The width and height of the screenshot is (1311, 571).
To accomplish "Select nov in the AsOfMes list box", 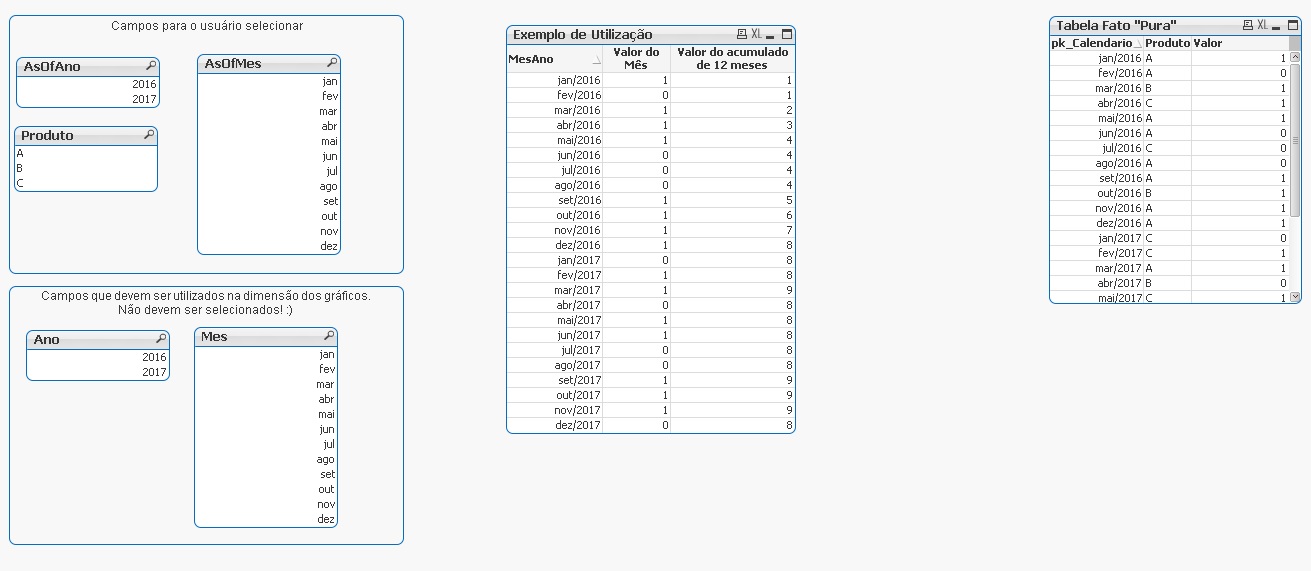I will (269, 231).
